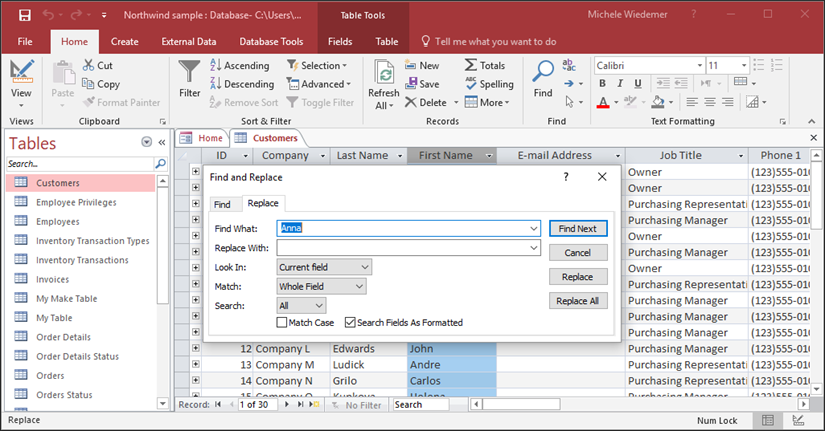Expand the Company N row plus box

(195, 380)
